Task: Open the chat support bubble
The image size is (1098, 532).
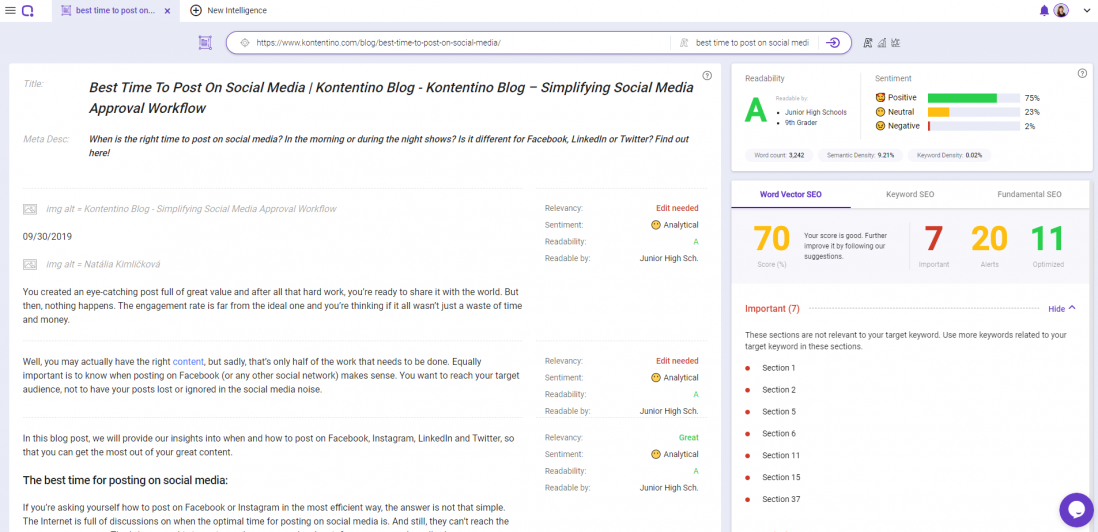Action: coord(1076,510)
